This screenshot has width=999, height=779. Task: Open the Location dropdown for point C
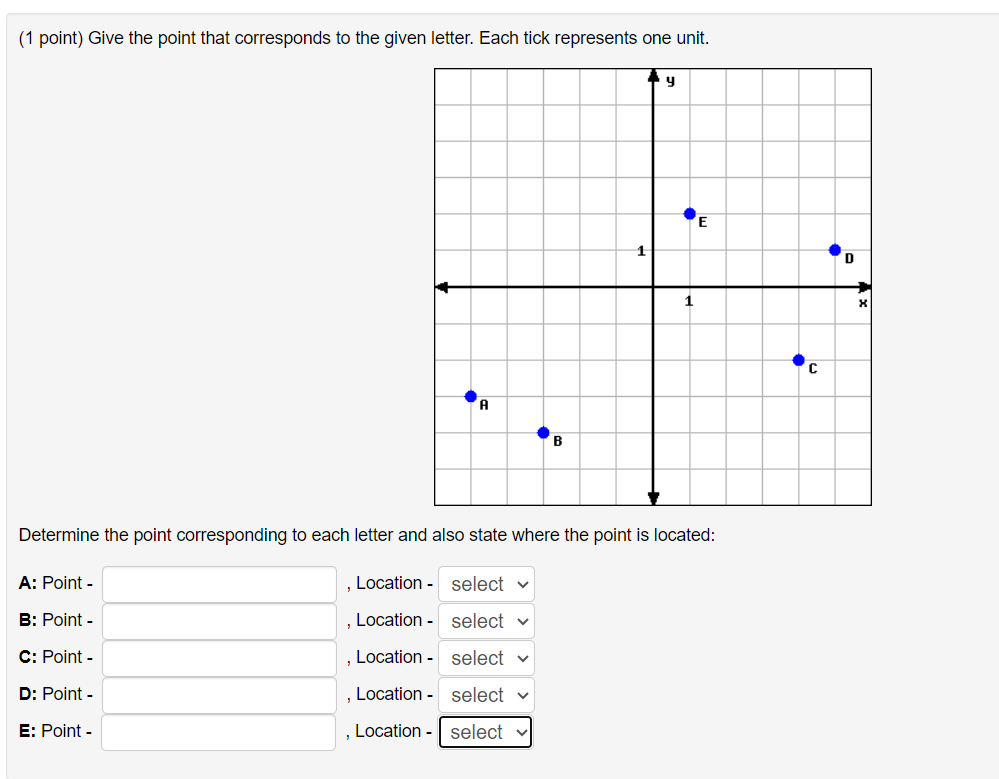(x=485, y=657)
